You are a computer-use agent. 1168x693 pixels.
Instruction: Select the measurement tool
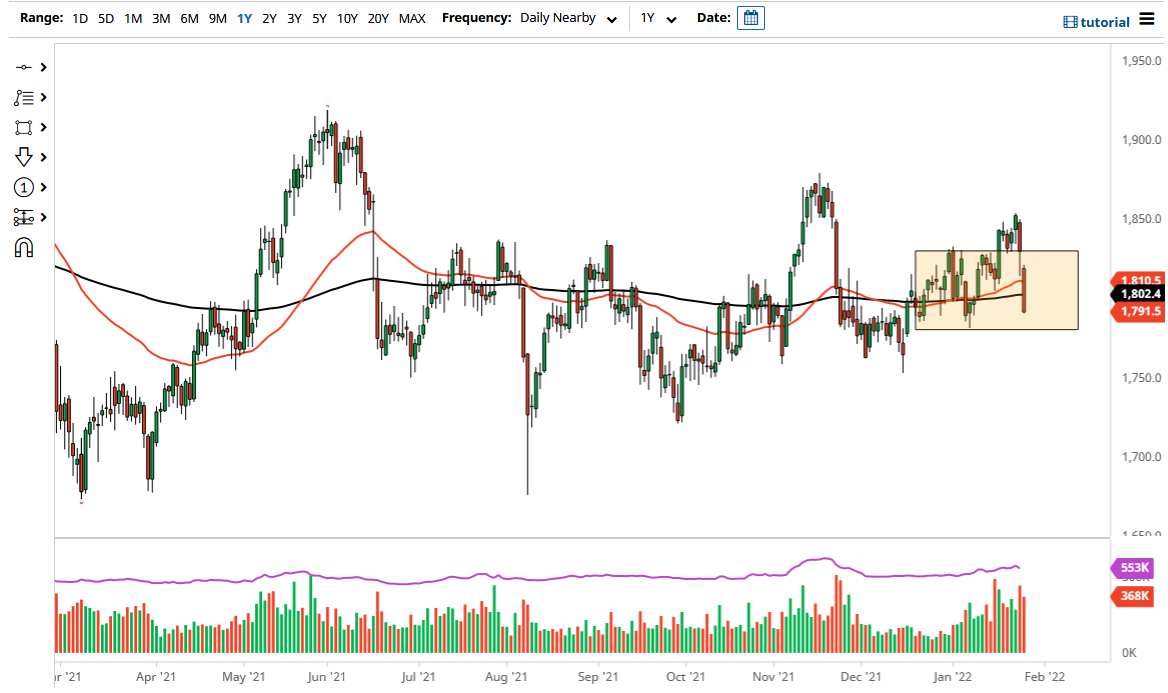coord(23,217)
